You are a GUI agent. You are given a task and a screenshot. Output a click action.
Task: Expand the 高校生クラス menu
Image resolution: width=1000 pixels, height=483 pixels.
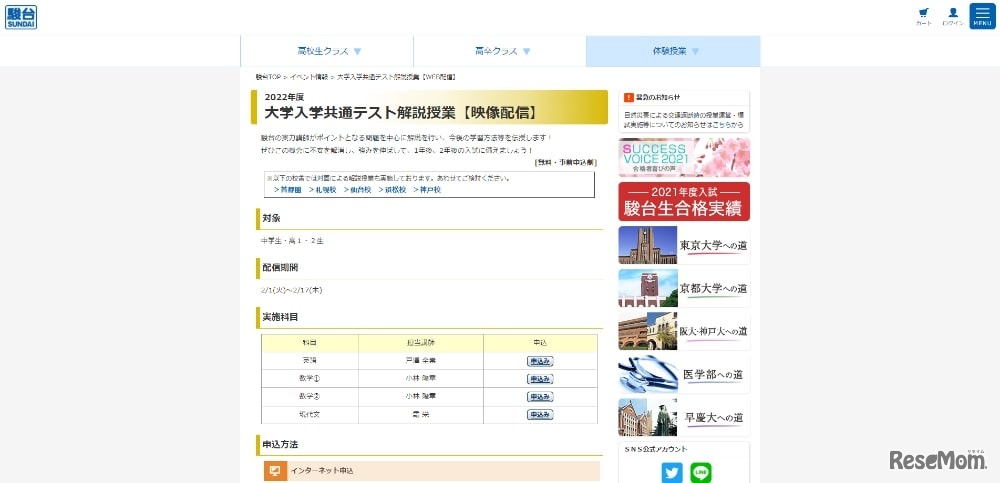pyautogui.click(x=327, y=51)
